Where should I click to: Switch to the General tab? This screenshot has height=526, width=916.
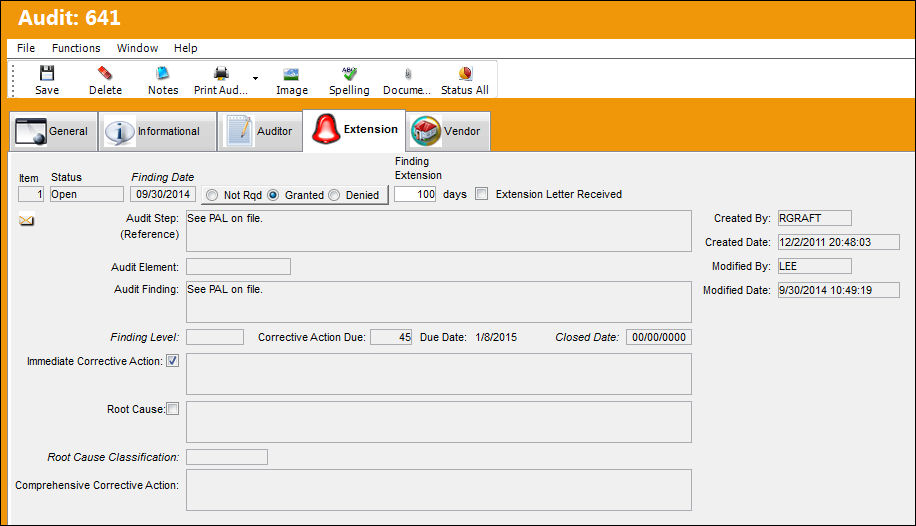(x=54, y=131)
